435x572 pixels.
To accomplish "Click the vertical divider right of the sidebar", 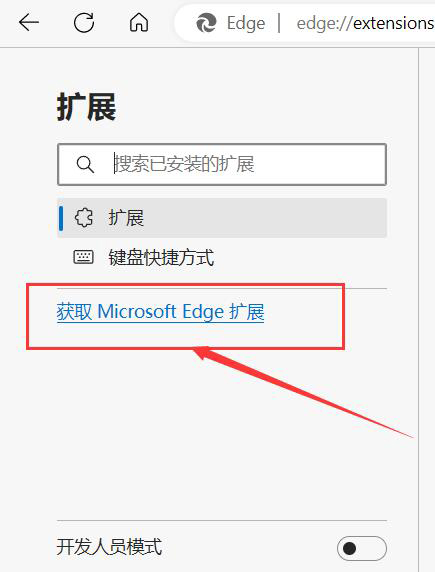I will 418,309.
